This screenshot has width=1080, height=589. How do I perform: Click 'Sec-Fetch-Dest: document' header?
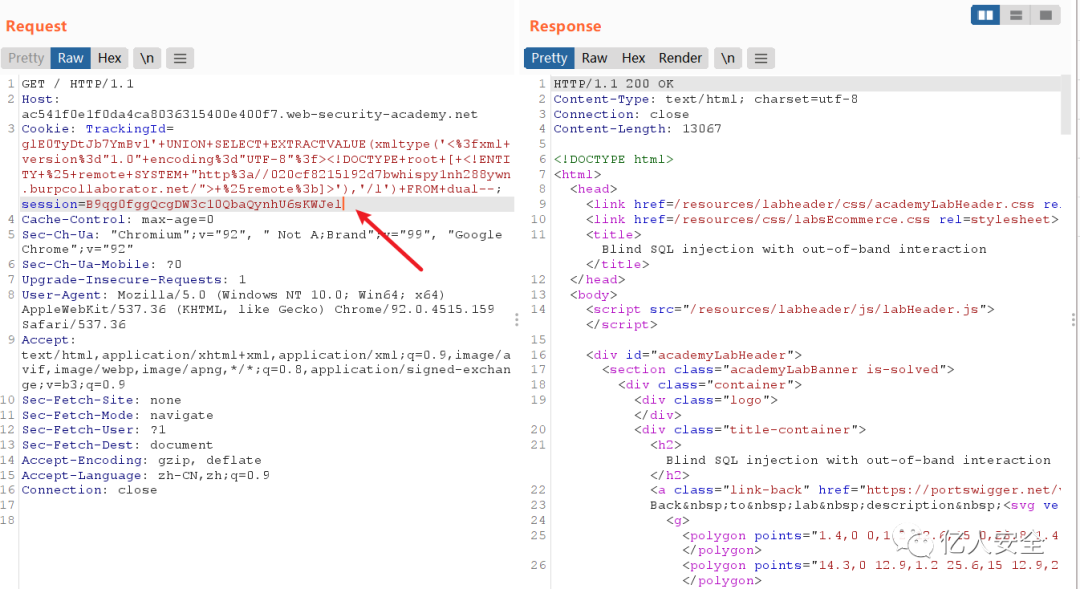pyautogui.click(x=118, y=445)
